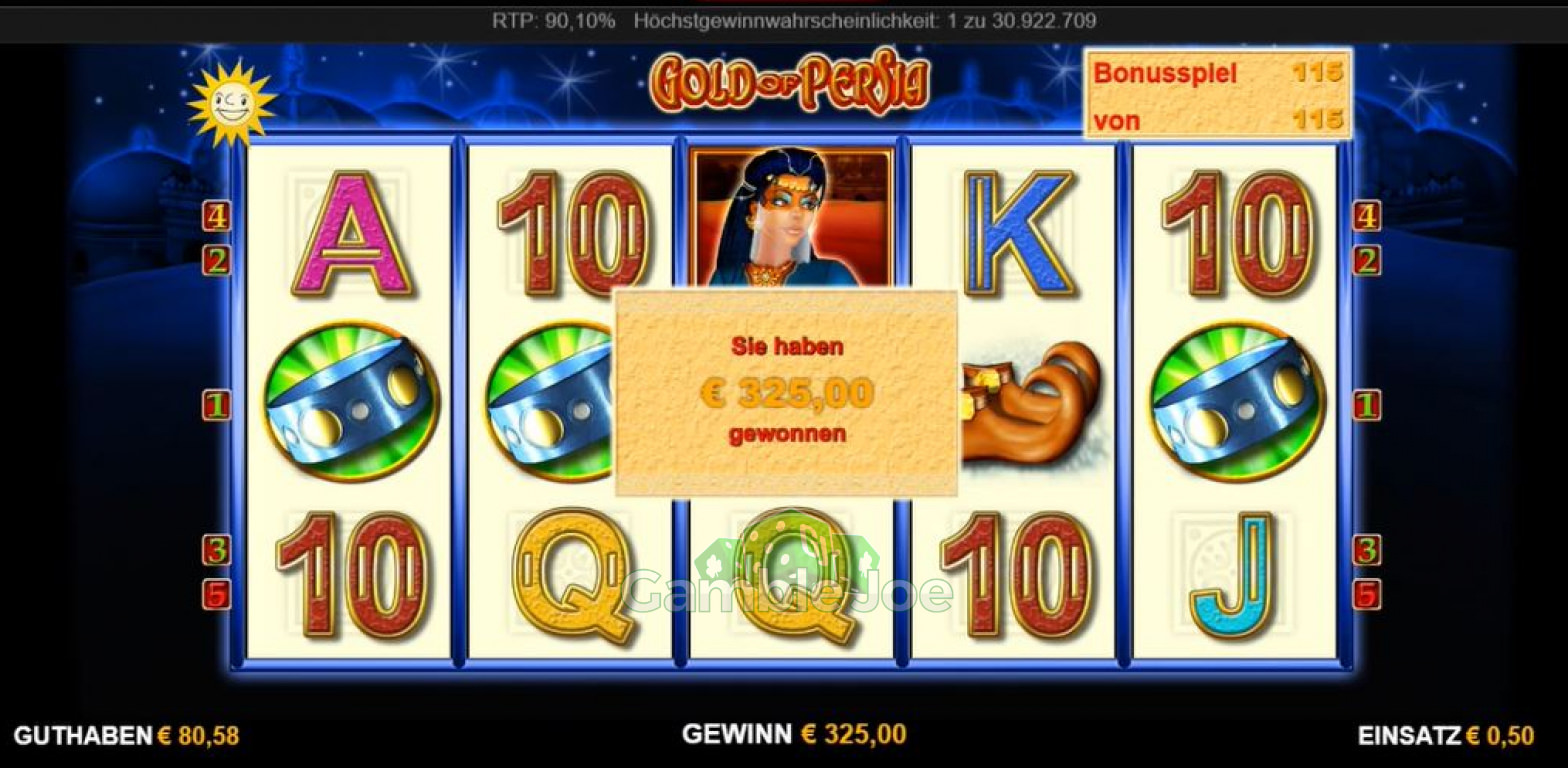Click the Guthaben € 80,58 balance display
The image size is (1568, 768).
point(126,736)
